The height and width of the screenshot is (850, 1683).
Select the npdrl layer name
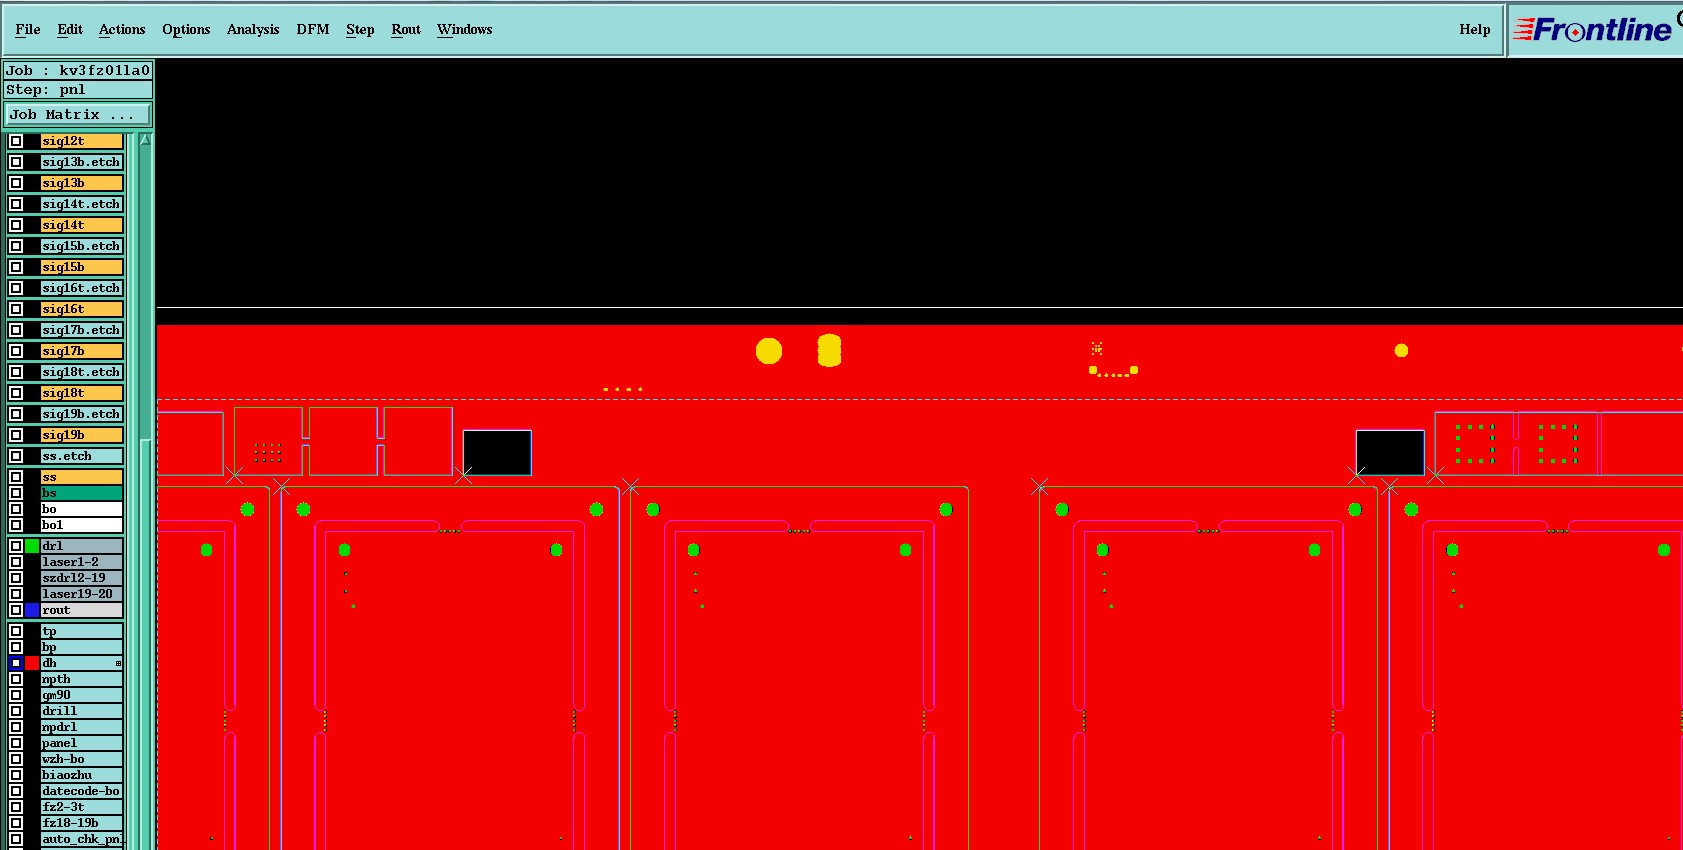[82, 727]
